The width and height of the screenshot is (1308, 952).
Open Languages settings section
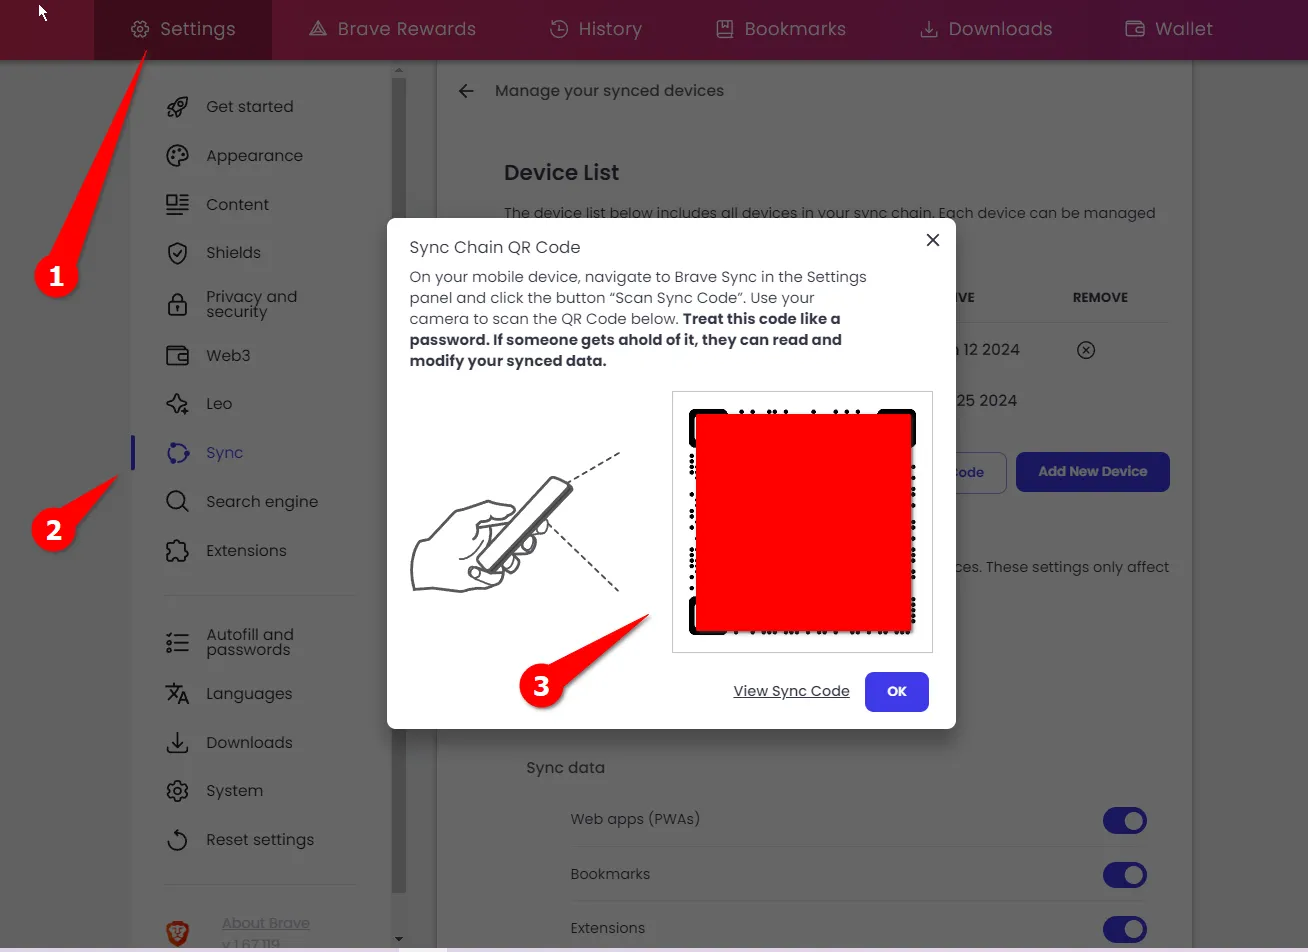click(x=249, y=694)
